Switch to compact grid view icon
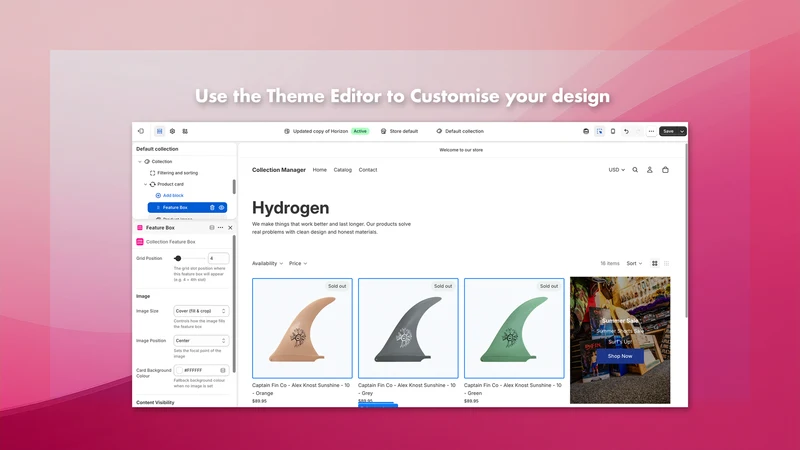Screen dimensions: 800x450 [666, 263]
